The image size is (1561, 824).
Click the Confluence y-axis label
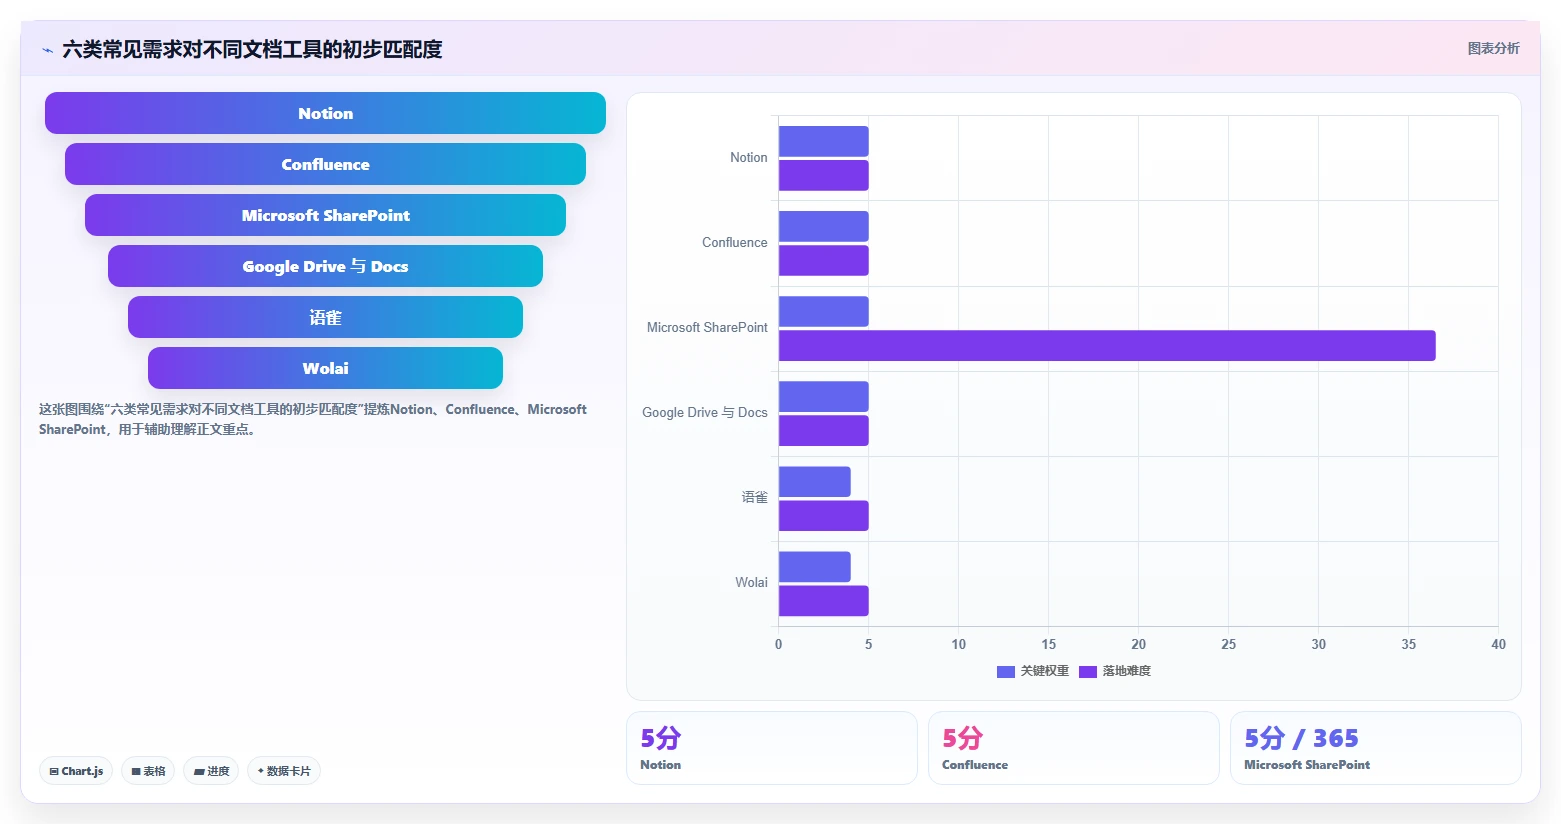[x=734, y=243]
